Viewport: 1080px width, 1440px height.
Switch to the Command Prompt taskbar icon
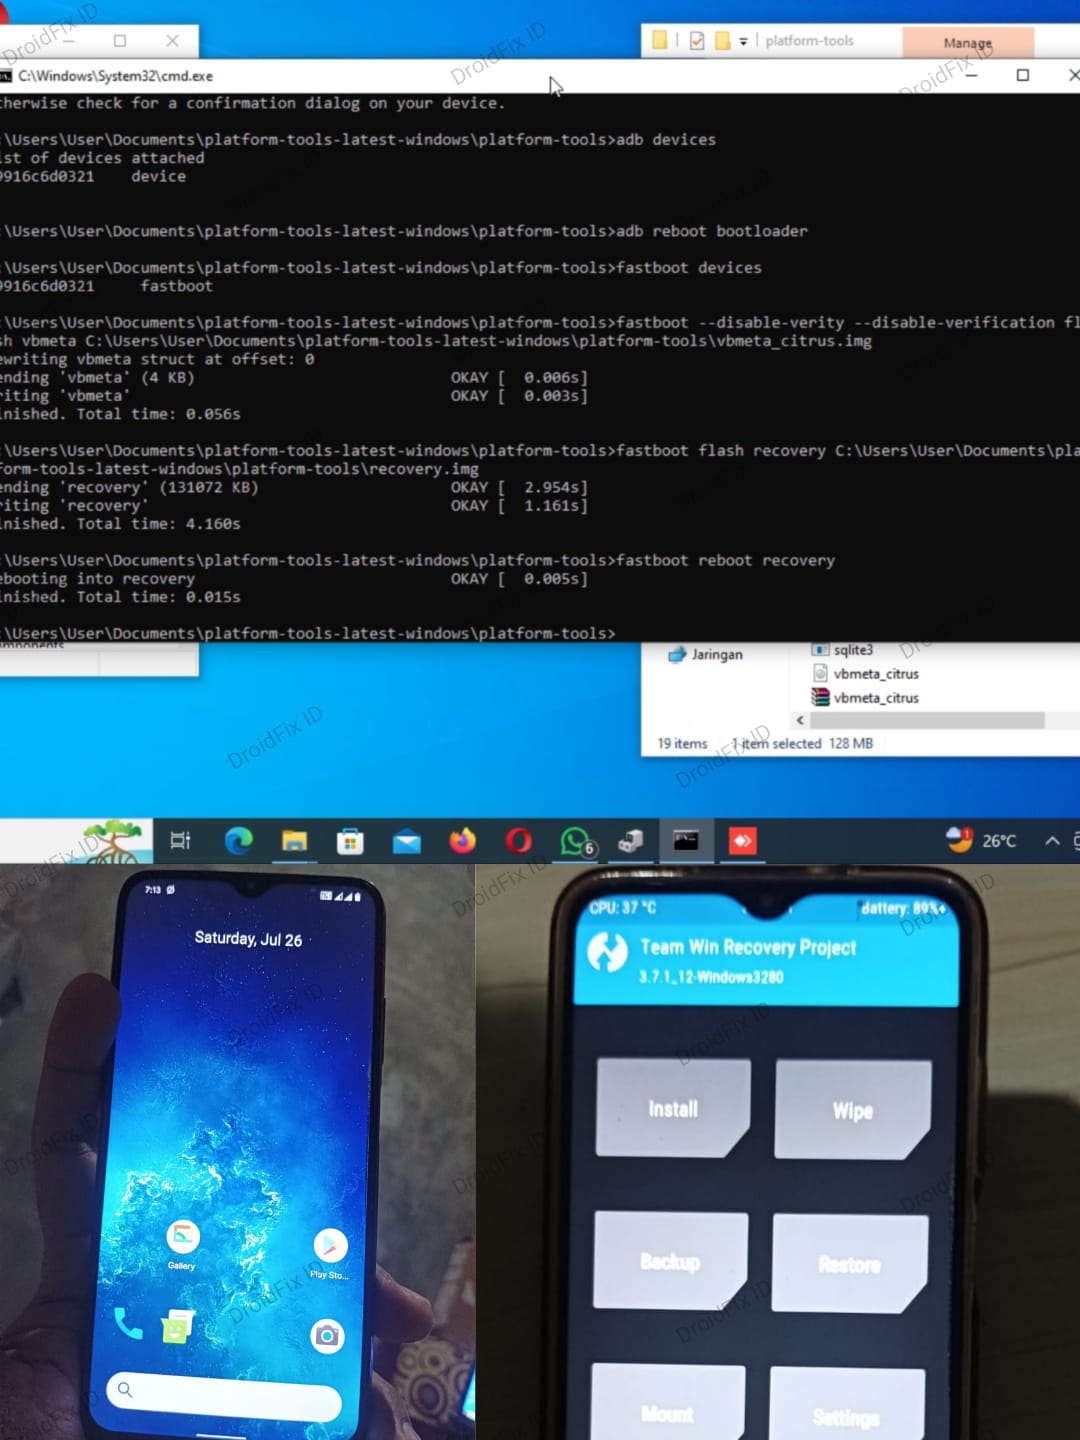(686, 841)
